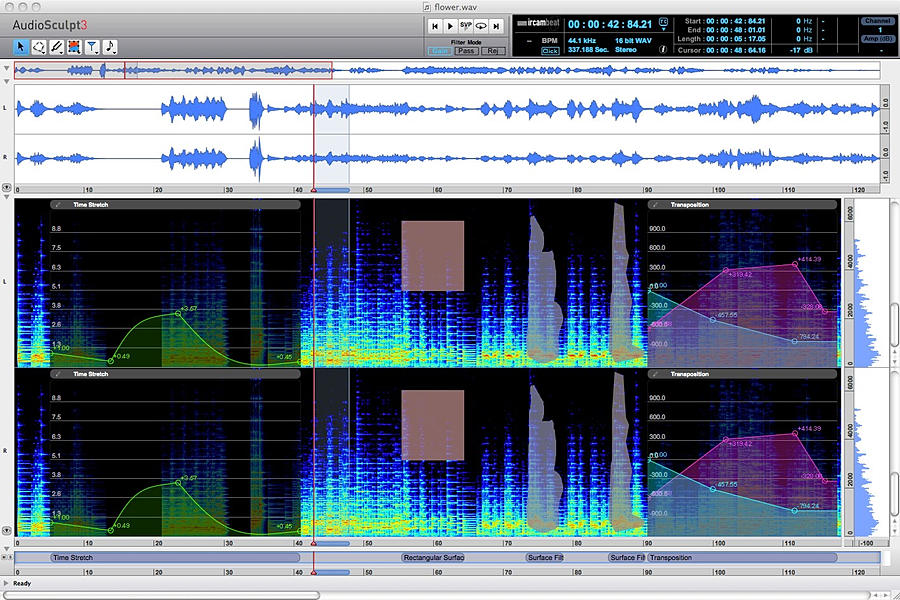Click the ircambeat logo
Viewport: 900px width, 600px height.
coord(538,24)
